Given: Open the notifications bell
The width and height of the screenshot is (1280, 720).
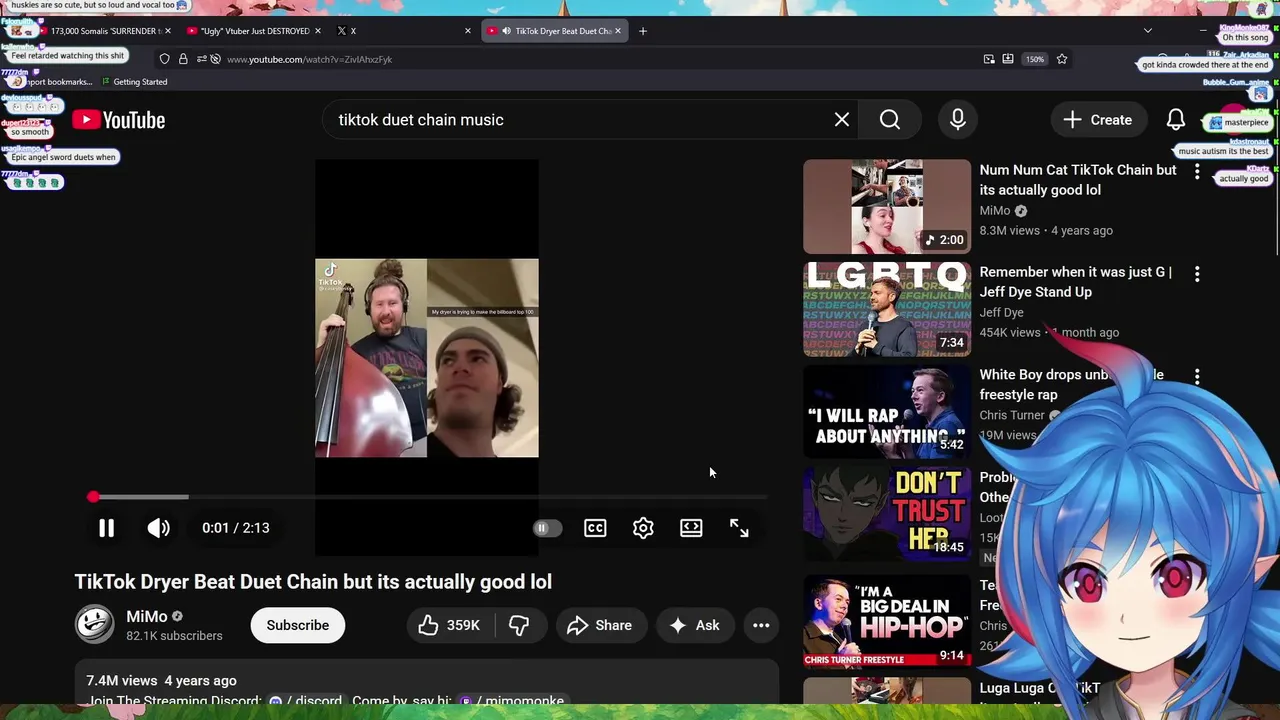Looking at the screenshot, I should coord(1176,120).
